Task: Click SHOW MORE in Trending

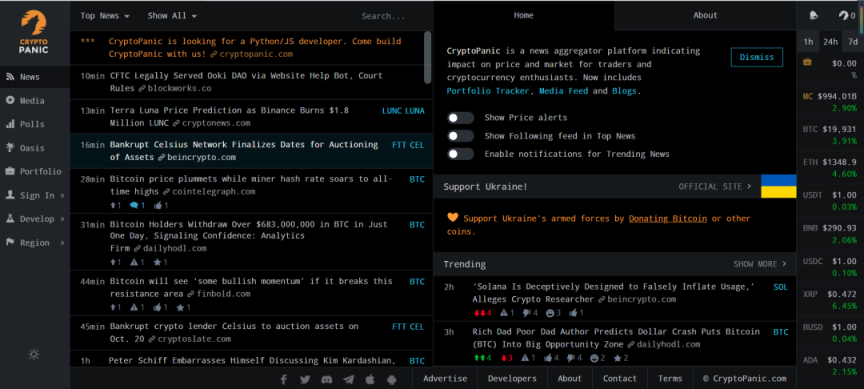Action: point(760,264)
